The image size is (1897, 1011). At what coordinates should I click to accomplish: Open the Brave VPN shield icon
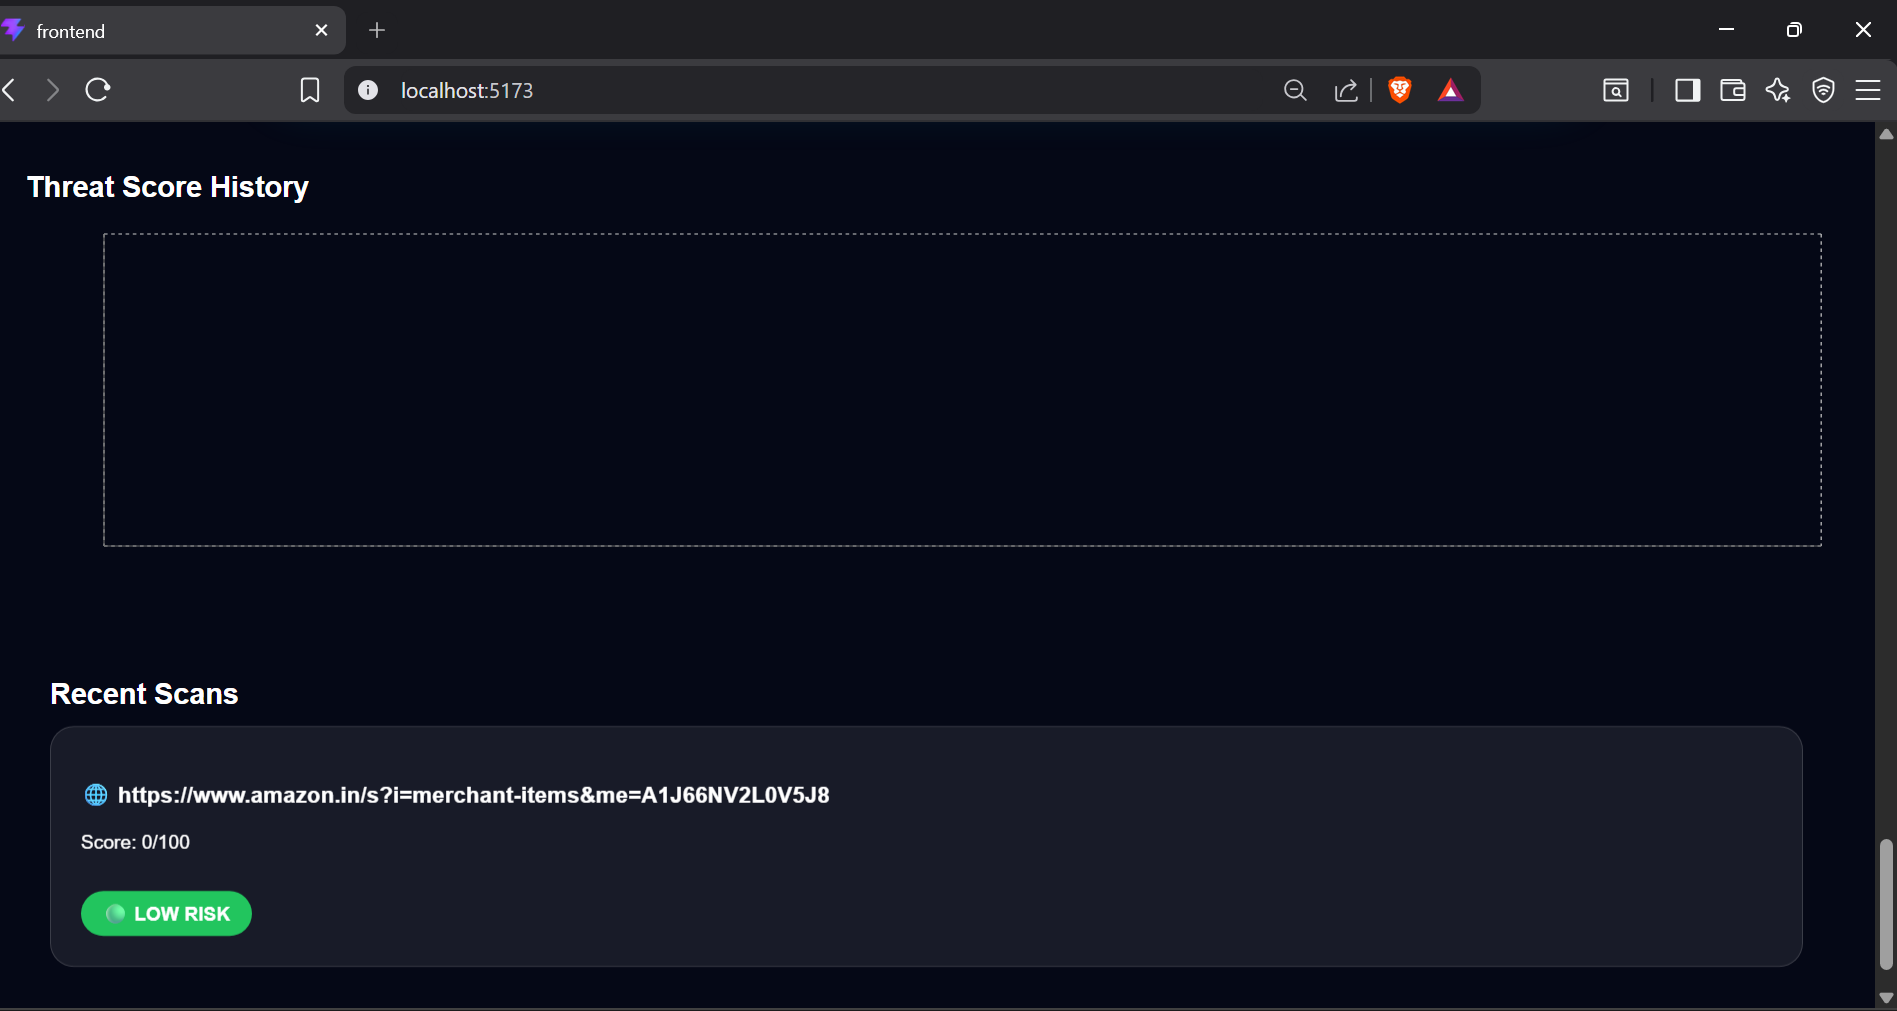coord(1824,90)
